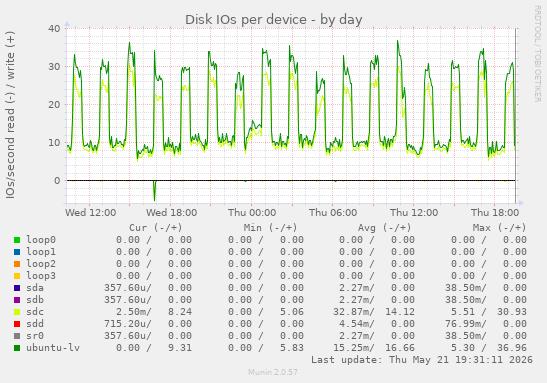Click ubuntu-lv min write value 5.83
This screenshot has width=547, height=383.
[292, 348]
